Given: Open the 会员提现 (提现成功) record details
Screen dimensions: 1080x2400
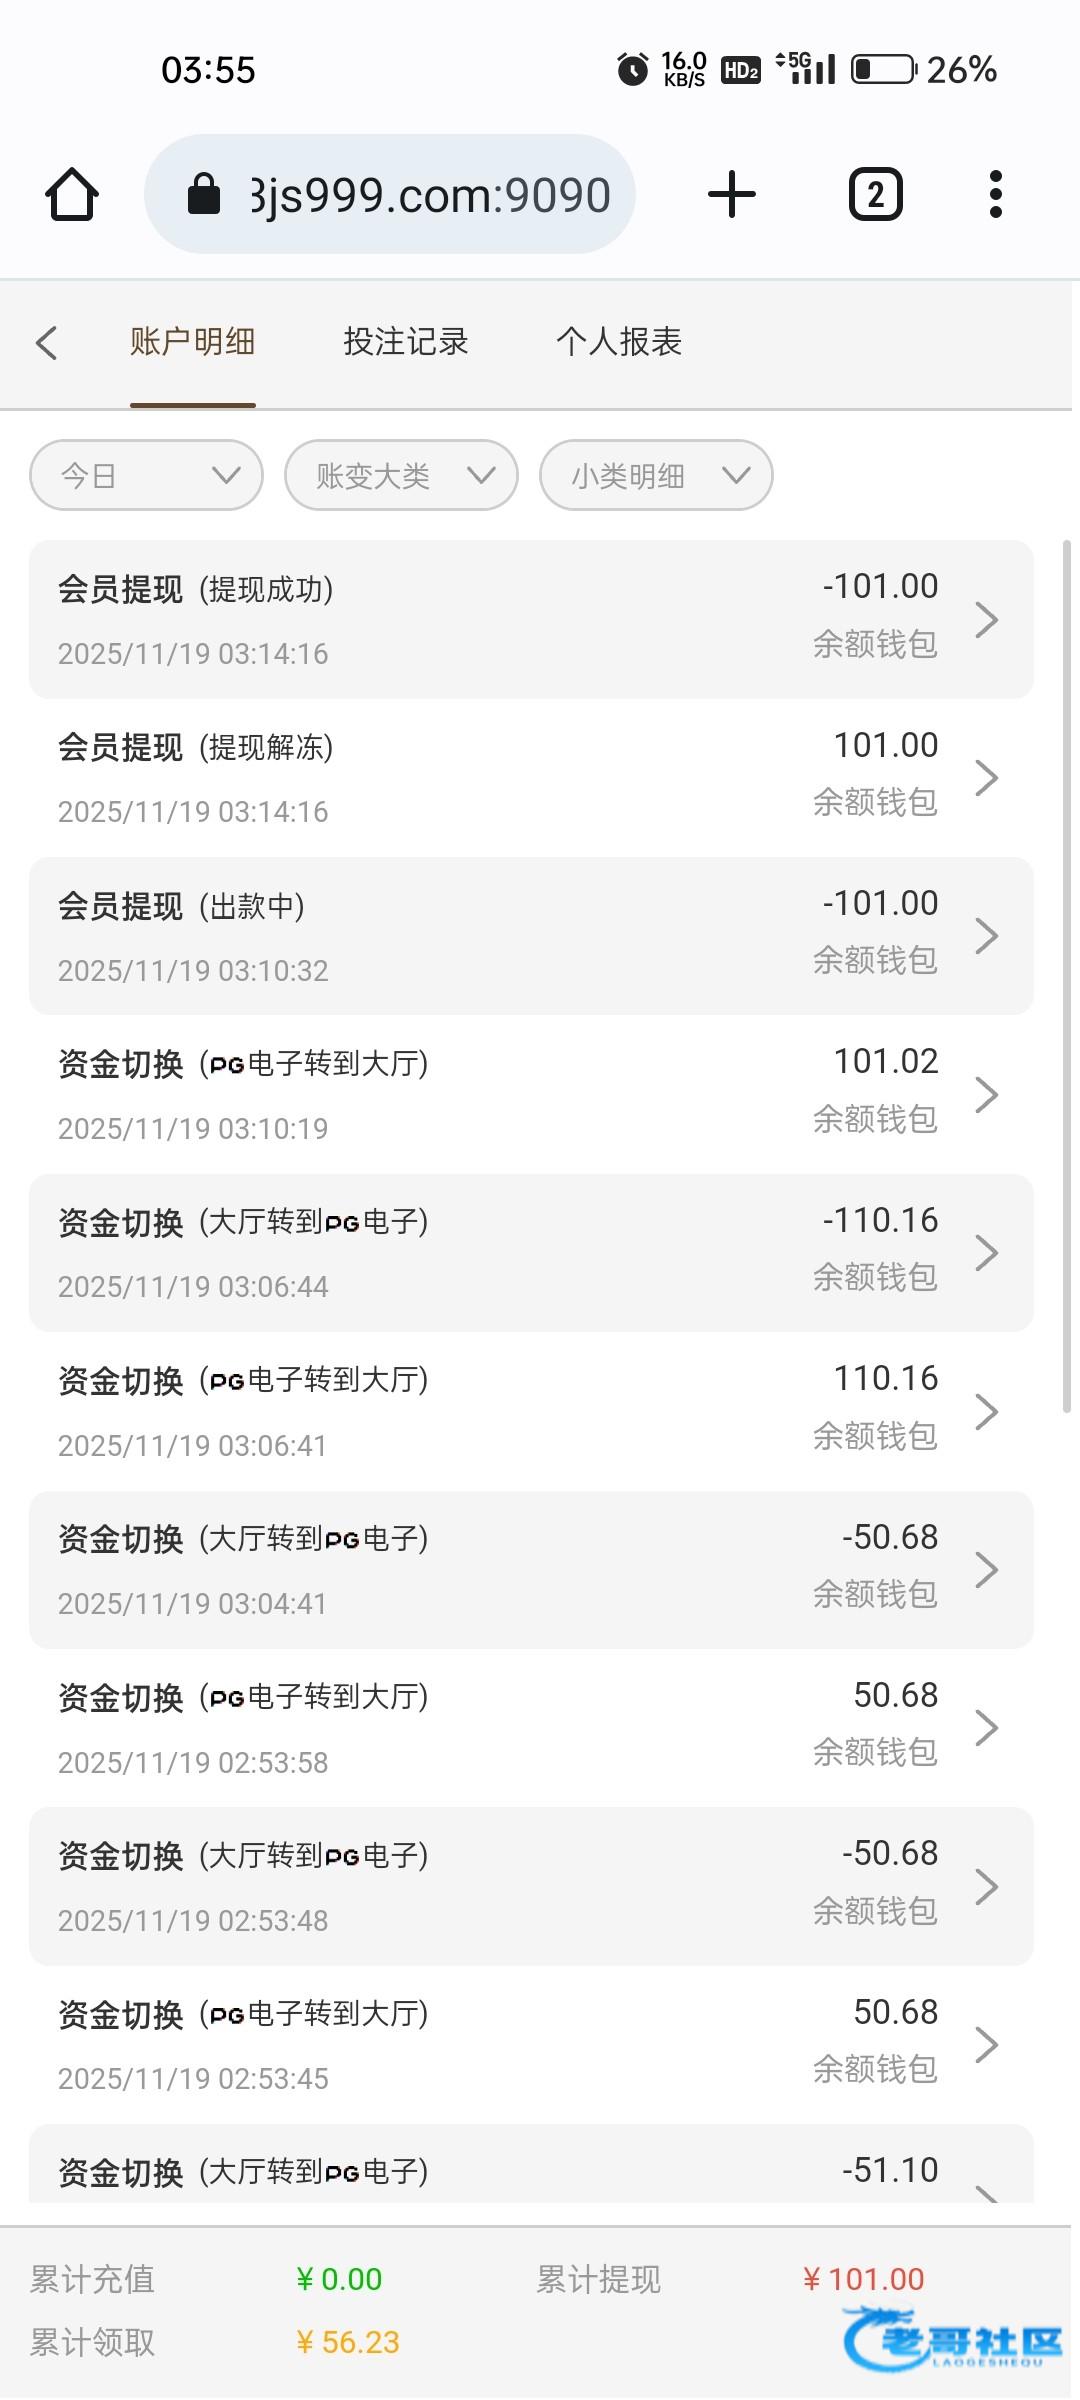Looking at the screenshot, I should [x=530, y=620].
